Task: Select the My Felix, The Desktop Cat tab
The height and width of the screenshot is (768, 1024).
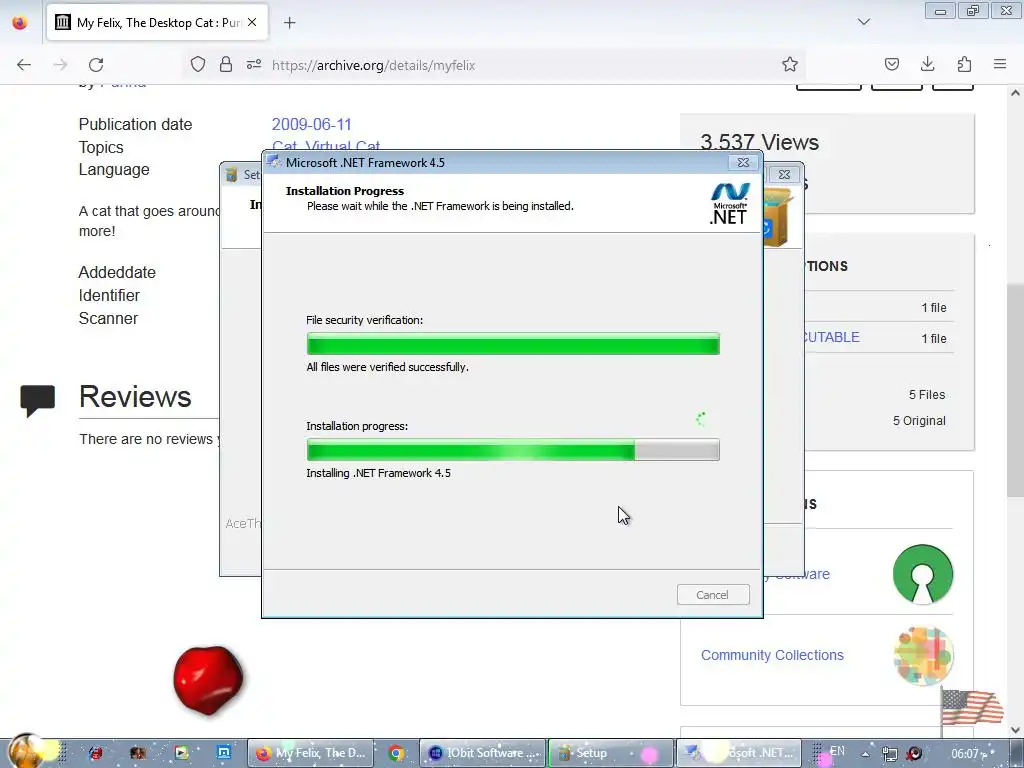Action: click(x=157, y=22)
